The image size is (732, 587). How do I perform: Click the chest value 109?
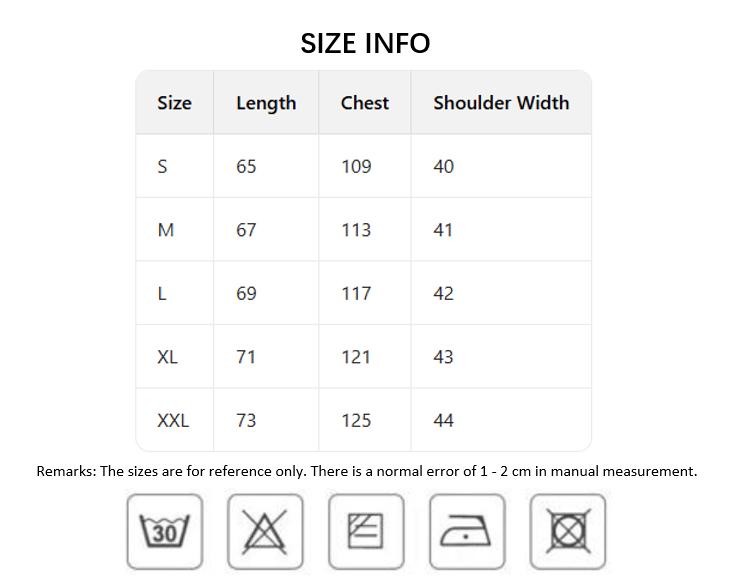click(356, 167)
